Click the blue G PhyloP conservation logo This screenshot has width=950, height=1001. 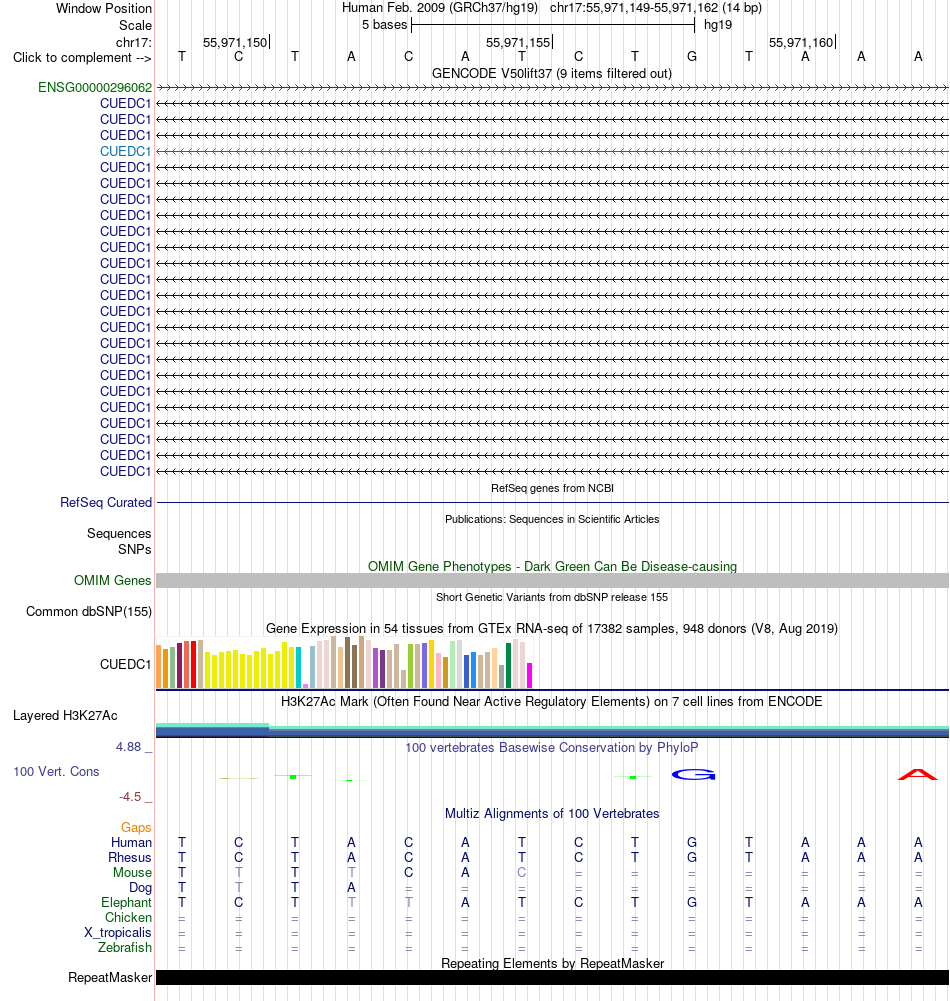tap(693, 774)
